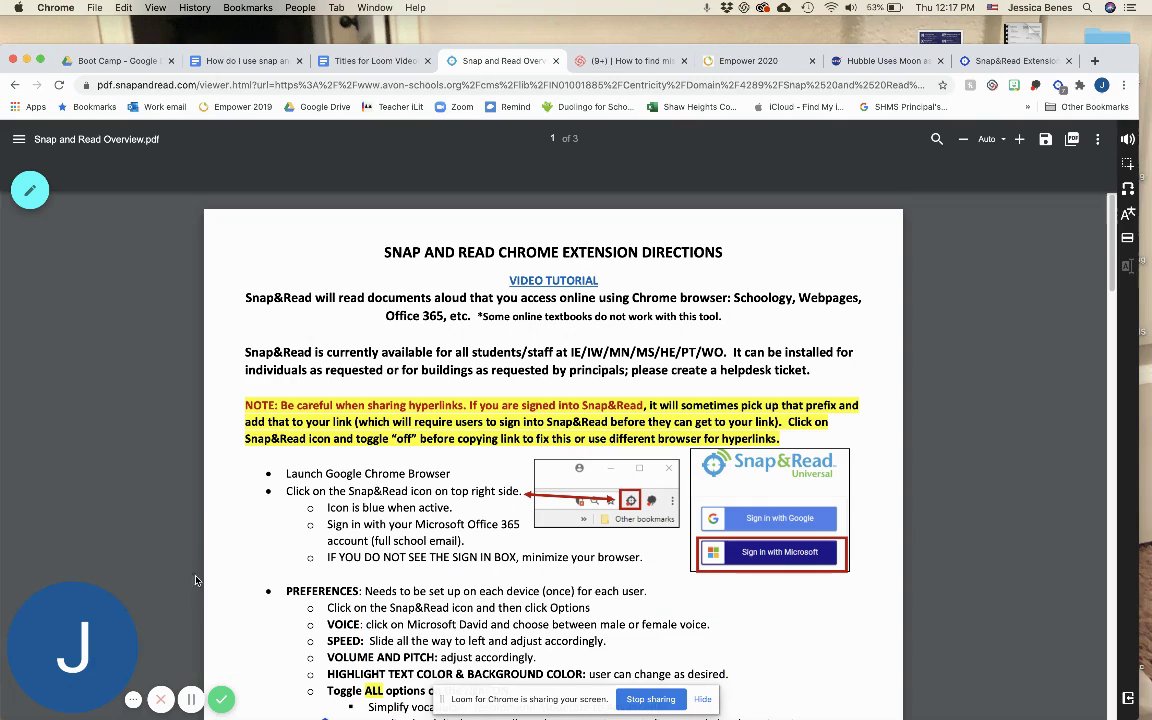Screen dimensions: 1152x720
Task: Click the PDF page number field
Action: click(552, 138)
